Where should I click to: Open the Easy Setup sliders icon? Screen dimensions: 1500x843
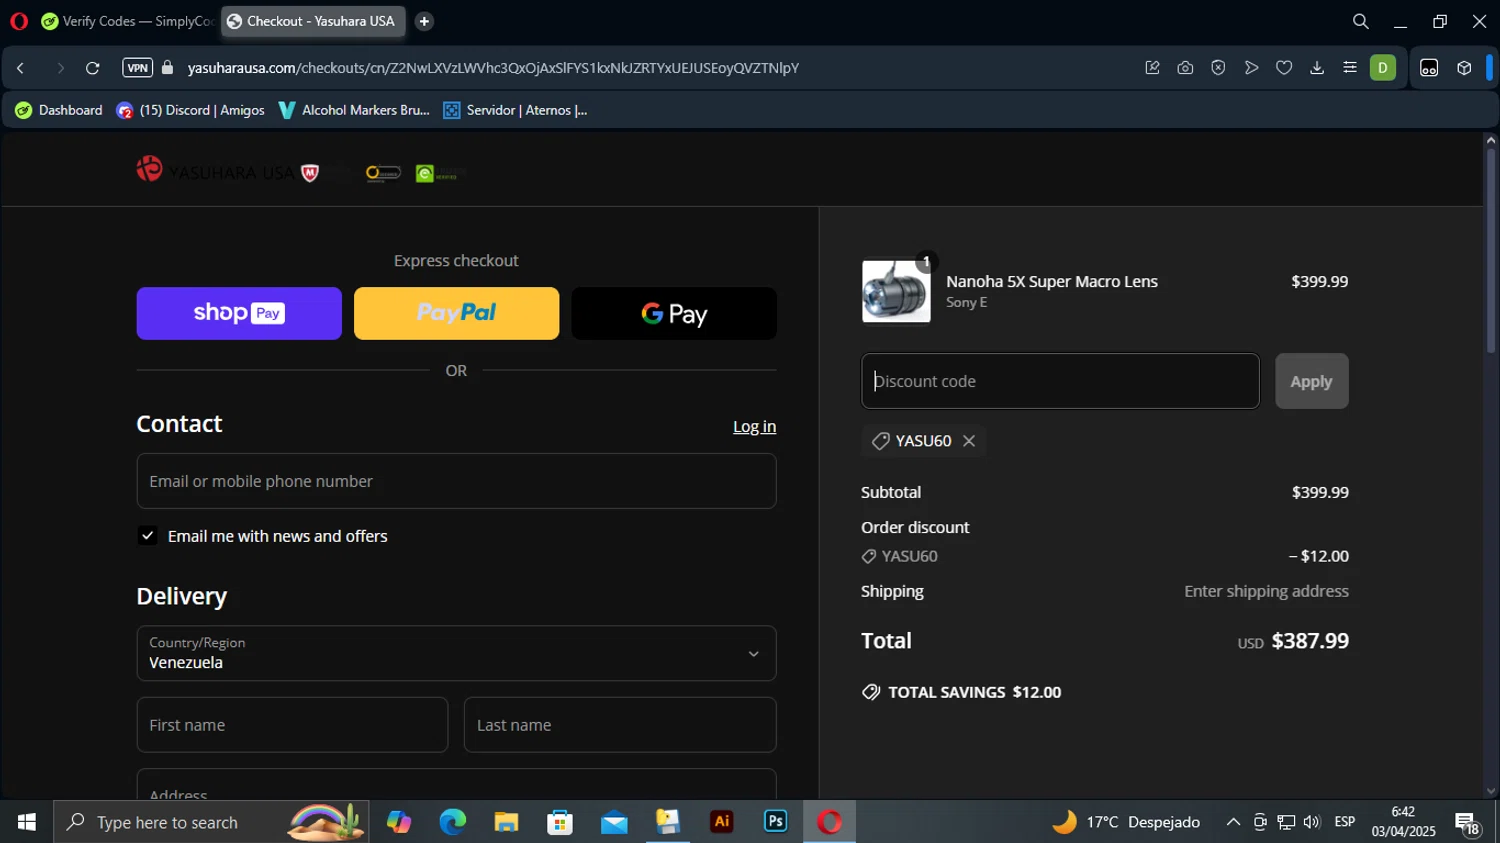(1350, 68)
